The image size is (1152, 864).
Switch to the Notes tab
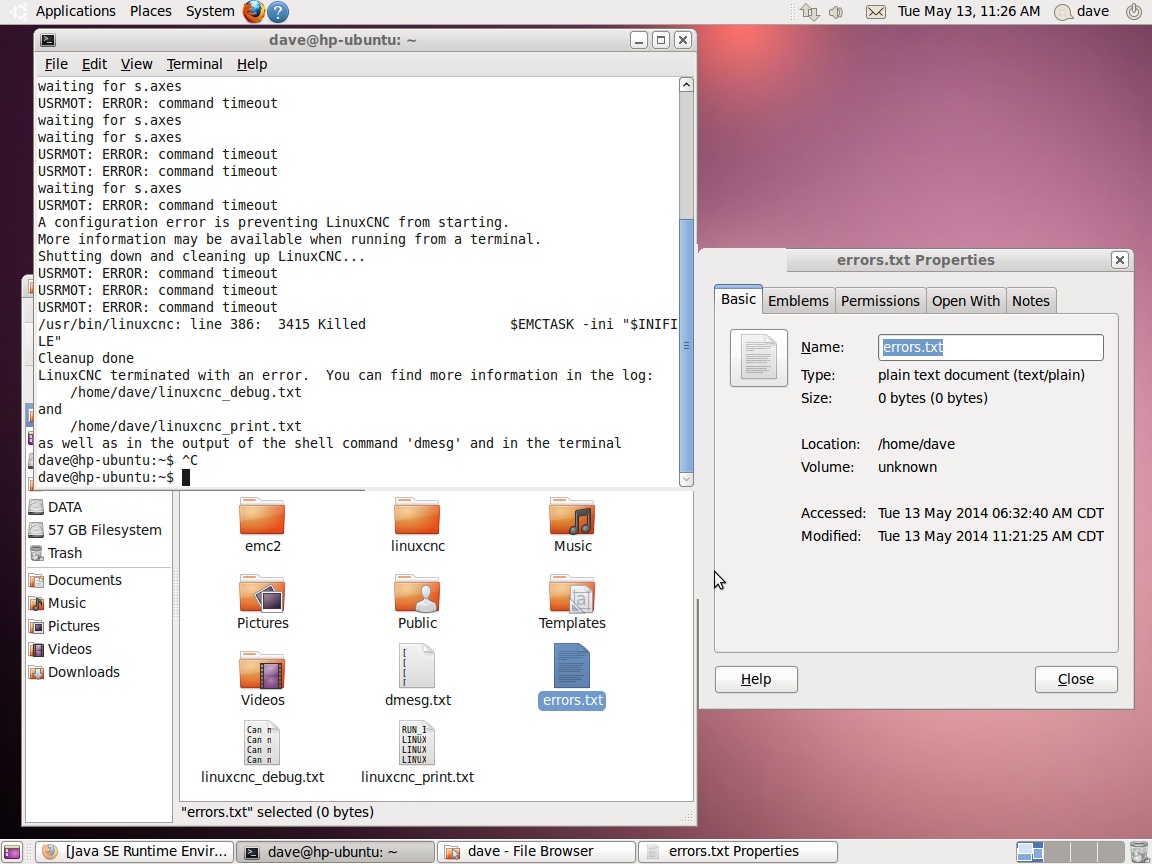1031,301
